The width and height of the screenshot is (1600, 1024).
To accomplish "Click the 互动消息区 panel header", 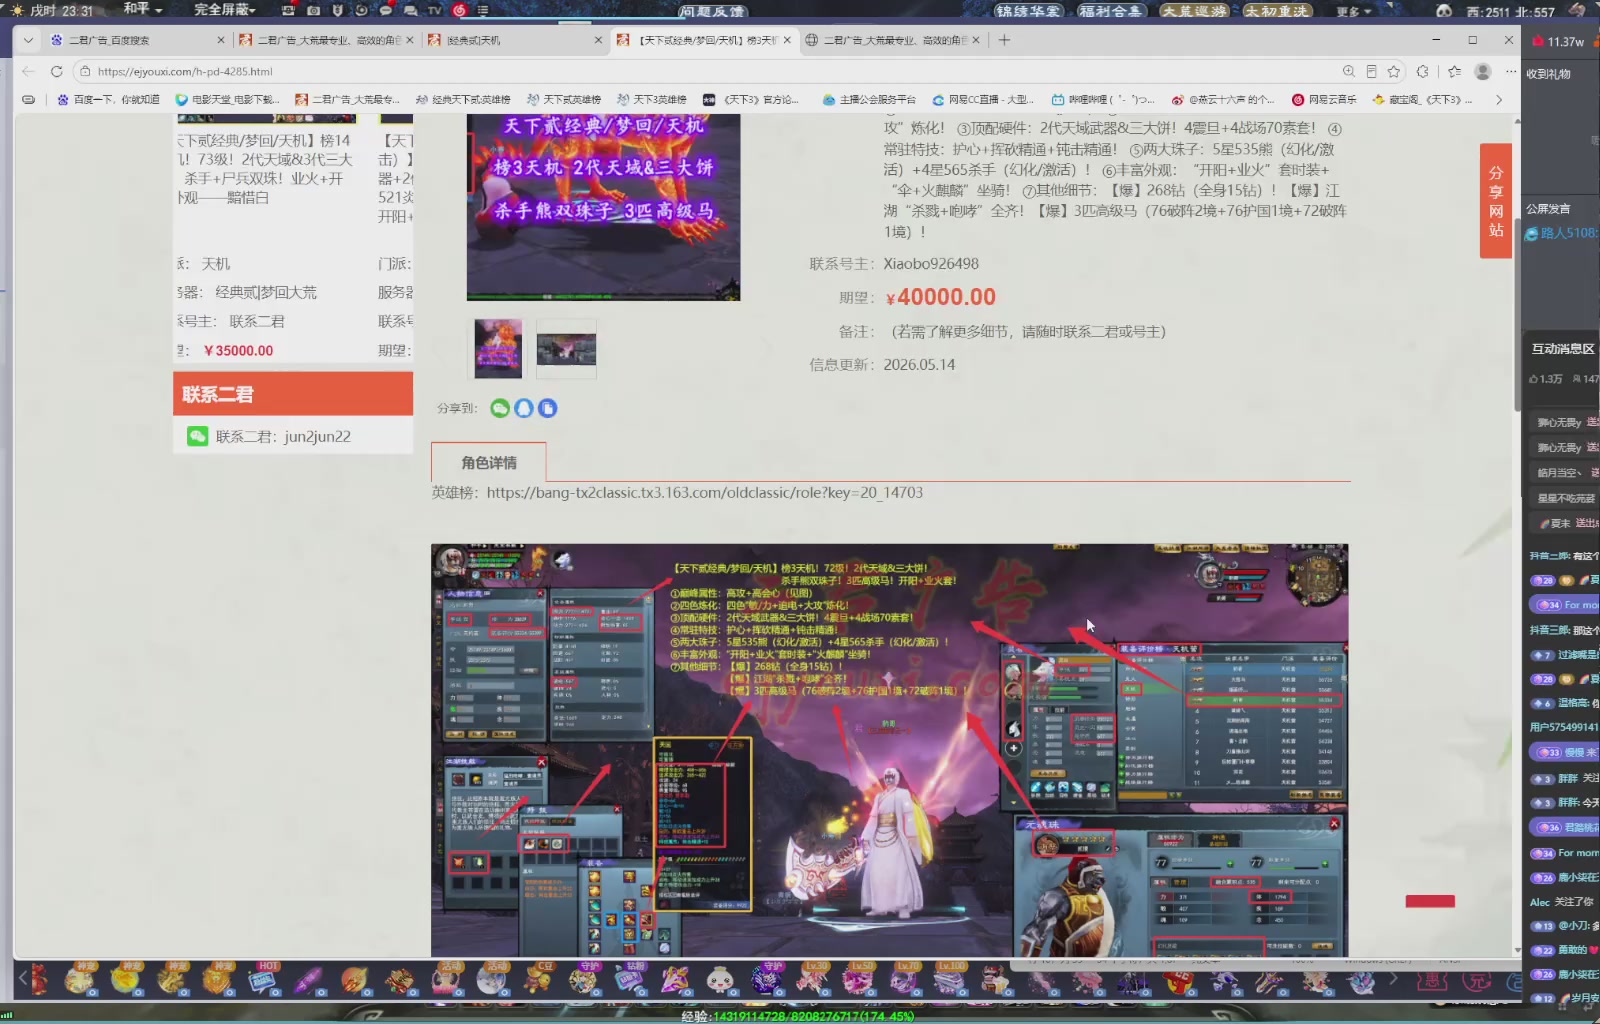I will (x=1562, y=349).
